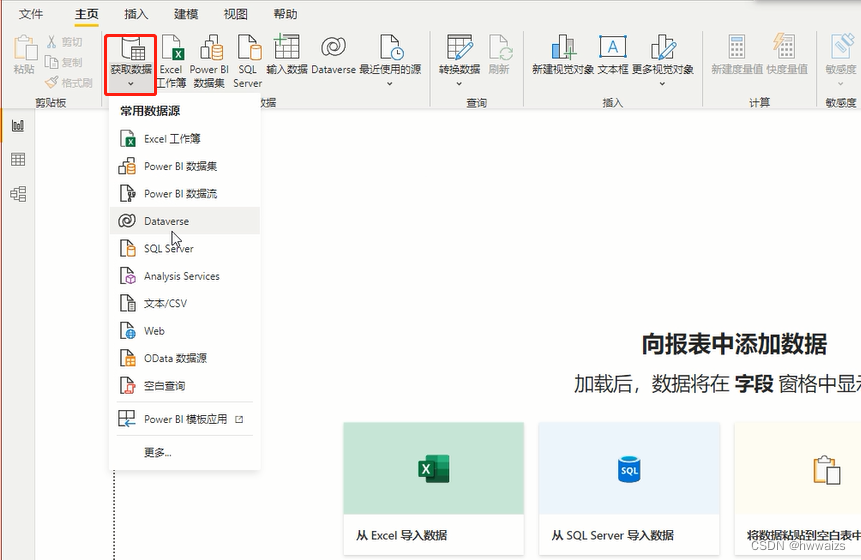Screen dimensions: 861x560
Task: Click the Power BI 数据集 ribbon icon
Action: [x=210, y=48]
